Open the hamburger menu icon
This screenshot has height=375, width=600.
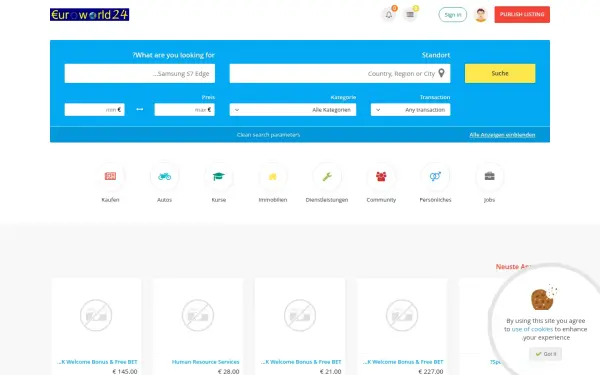tap(410, 15)
